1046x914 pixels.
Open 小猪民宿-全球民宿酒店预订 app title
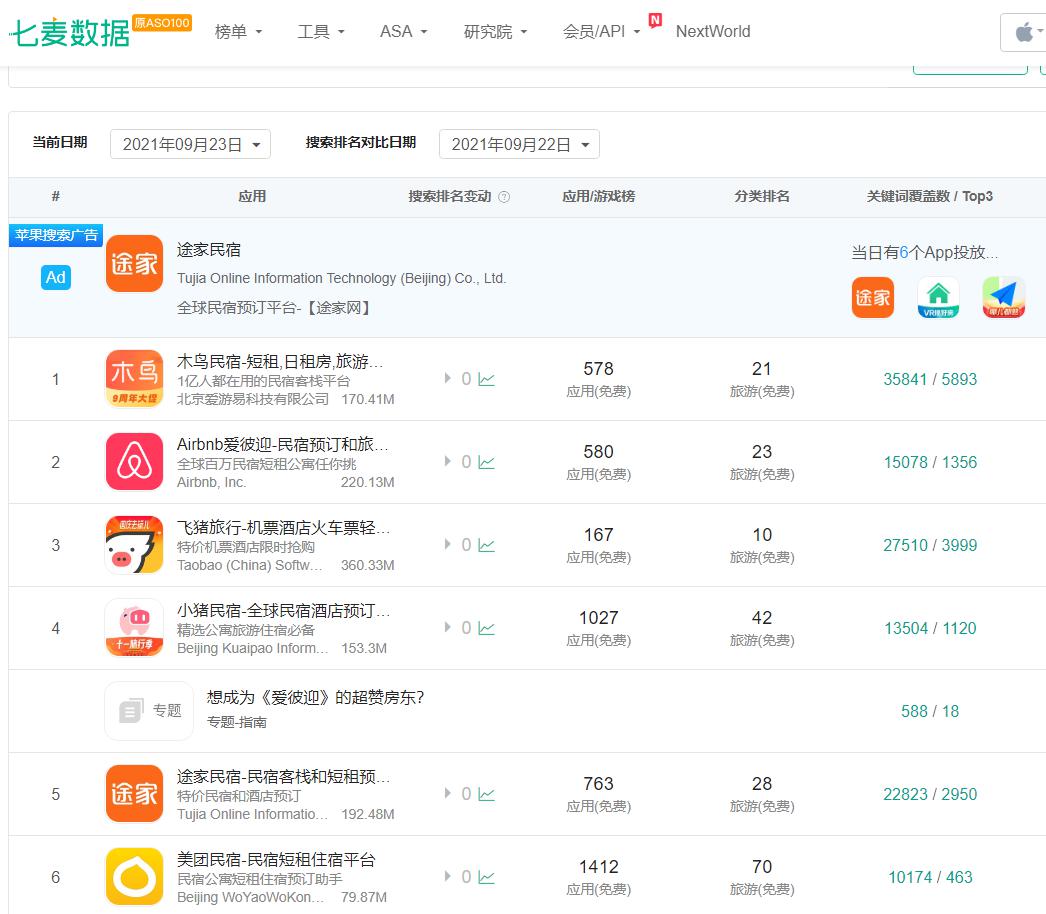click(284, 610)
